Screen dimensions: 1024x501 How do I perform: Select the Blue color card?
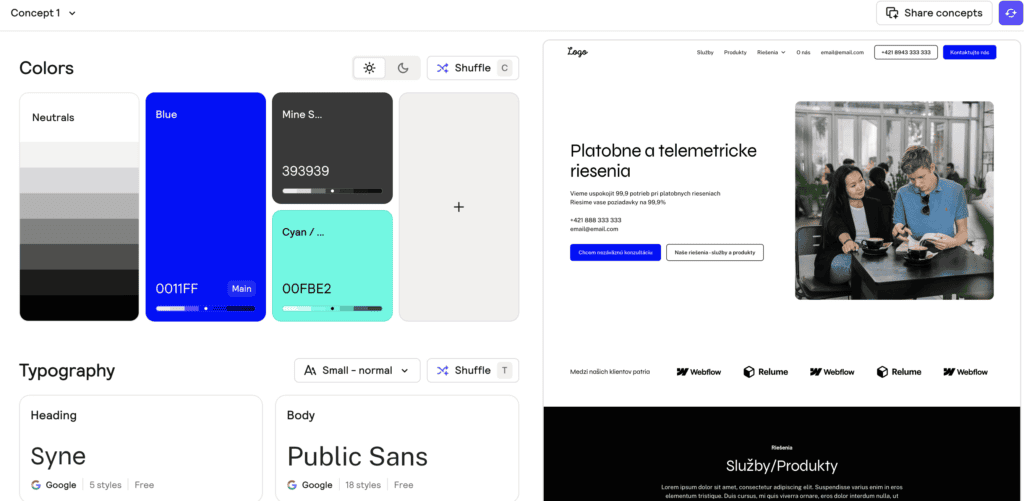tap(206, 206)
